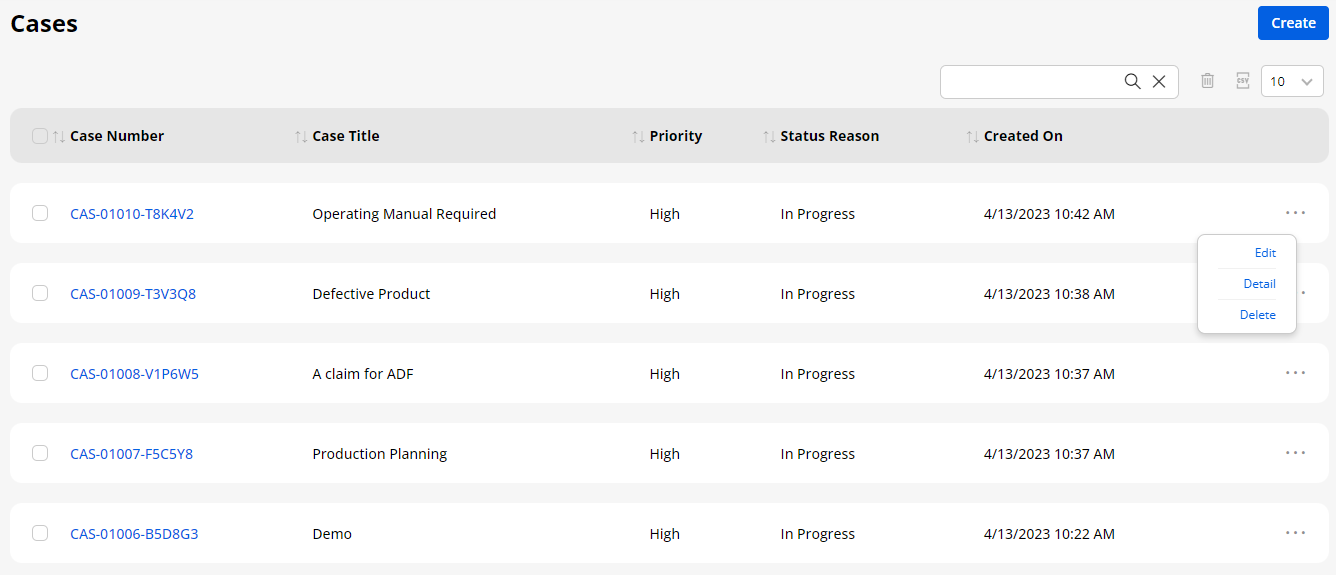The height and width of the screenshot is (575, 1336).
Task: Open three-dot menu for A claim for ADF
Action: 1295,373
